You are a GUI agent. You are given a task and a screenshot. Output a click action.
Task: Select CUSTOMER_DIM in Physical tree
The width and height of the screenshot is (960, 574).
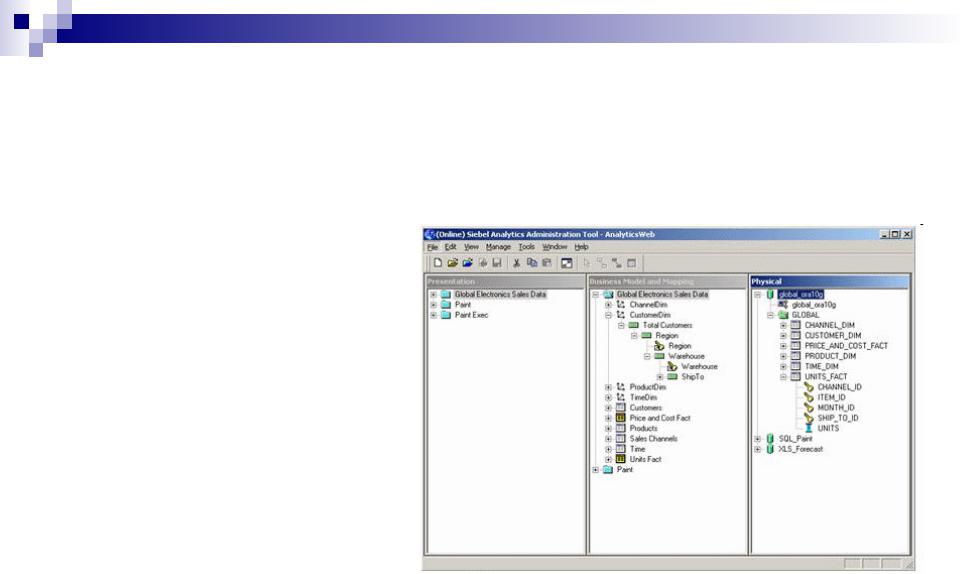point(833,336)
